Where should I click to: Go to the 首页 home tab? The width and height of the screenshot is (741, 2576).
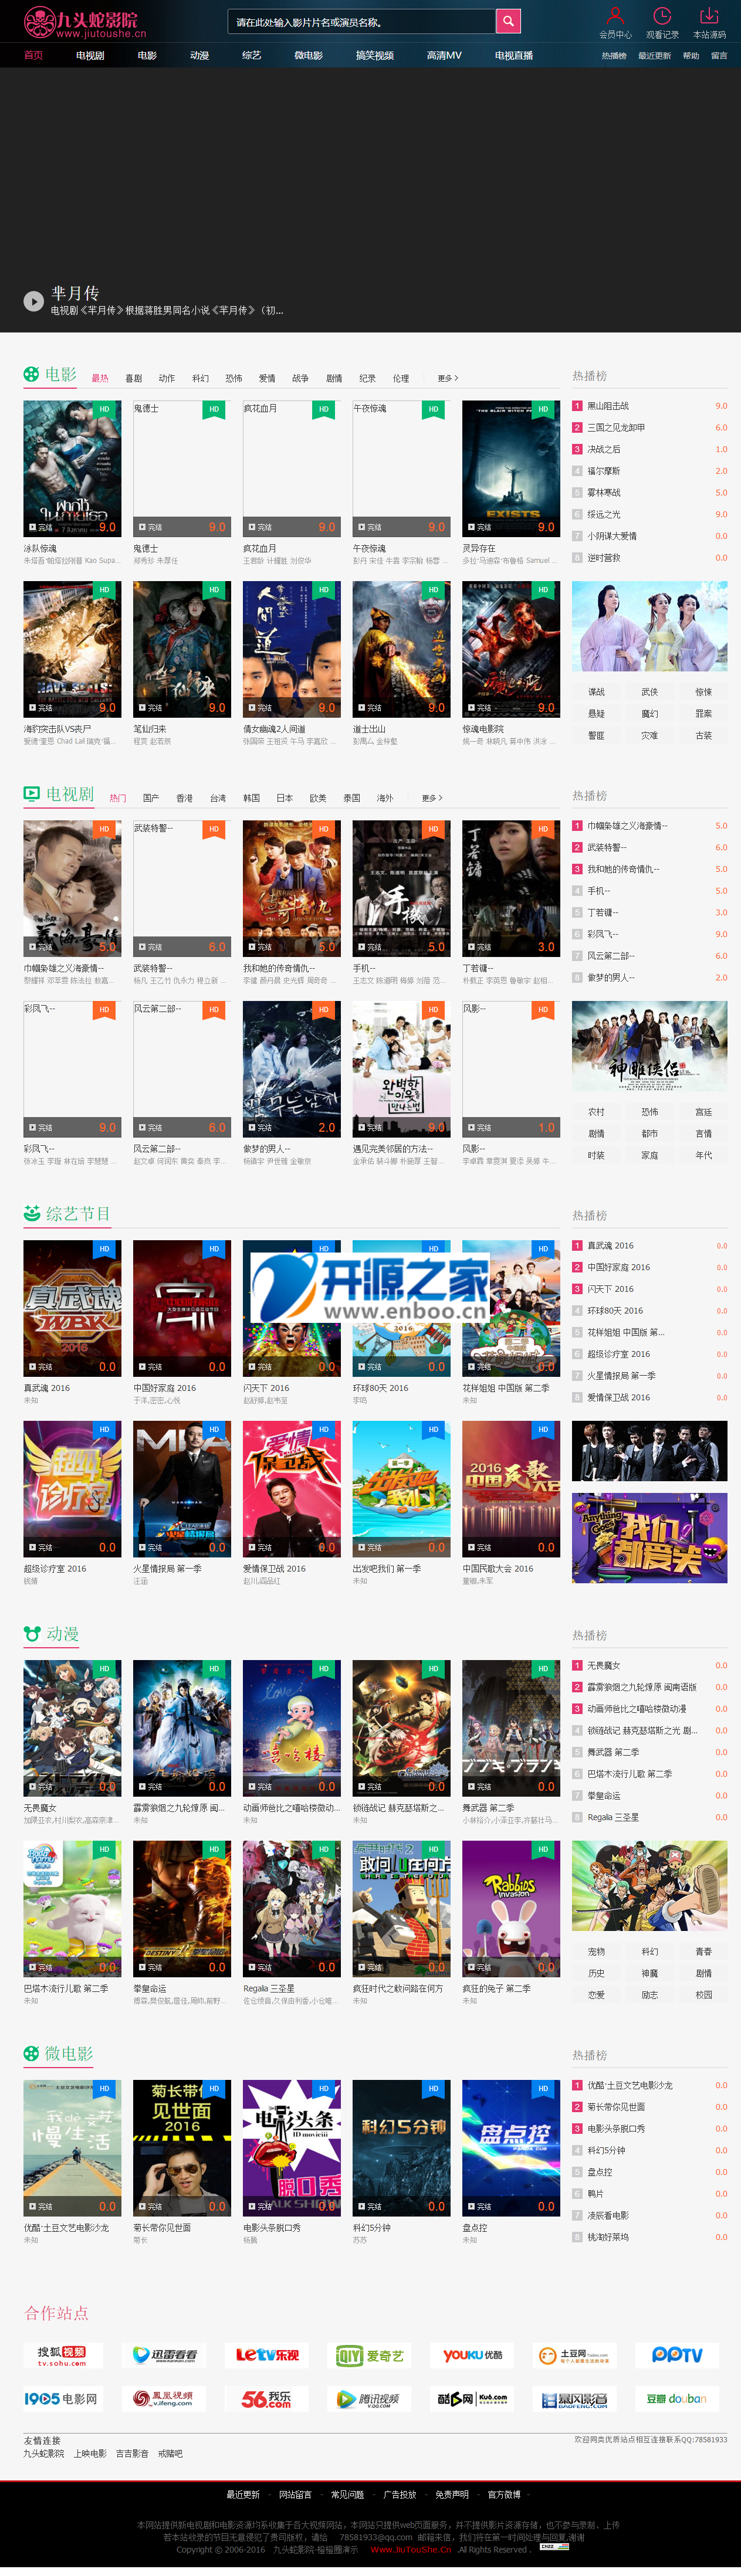point(33,56)
